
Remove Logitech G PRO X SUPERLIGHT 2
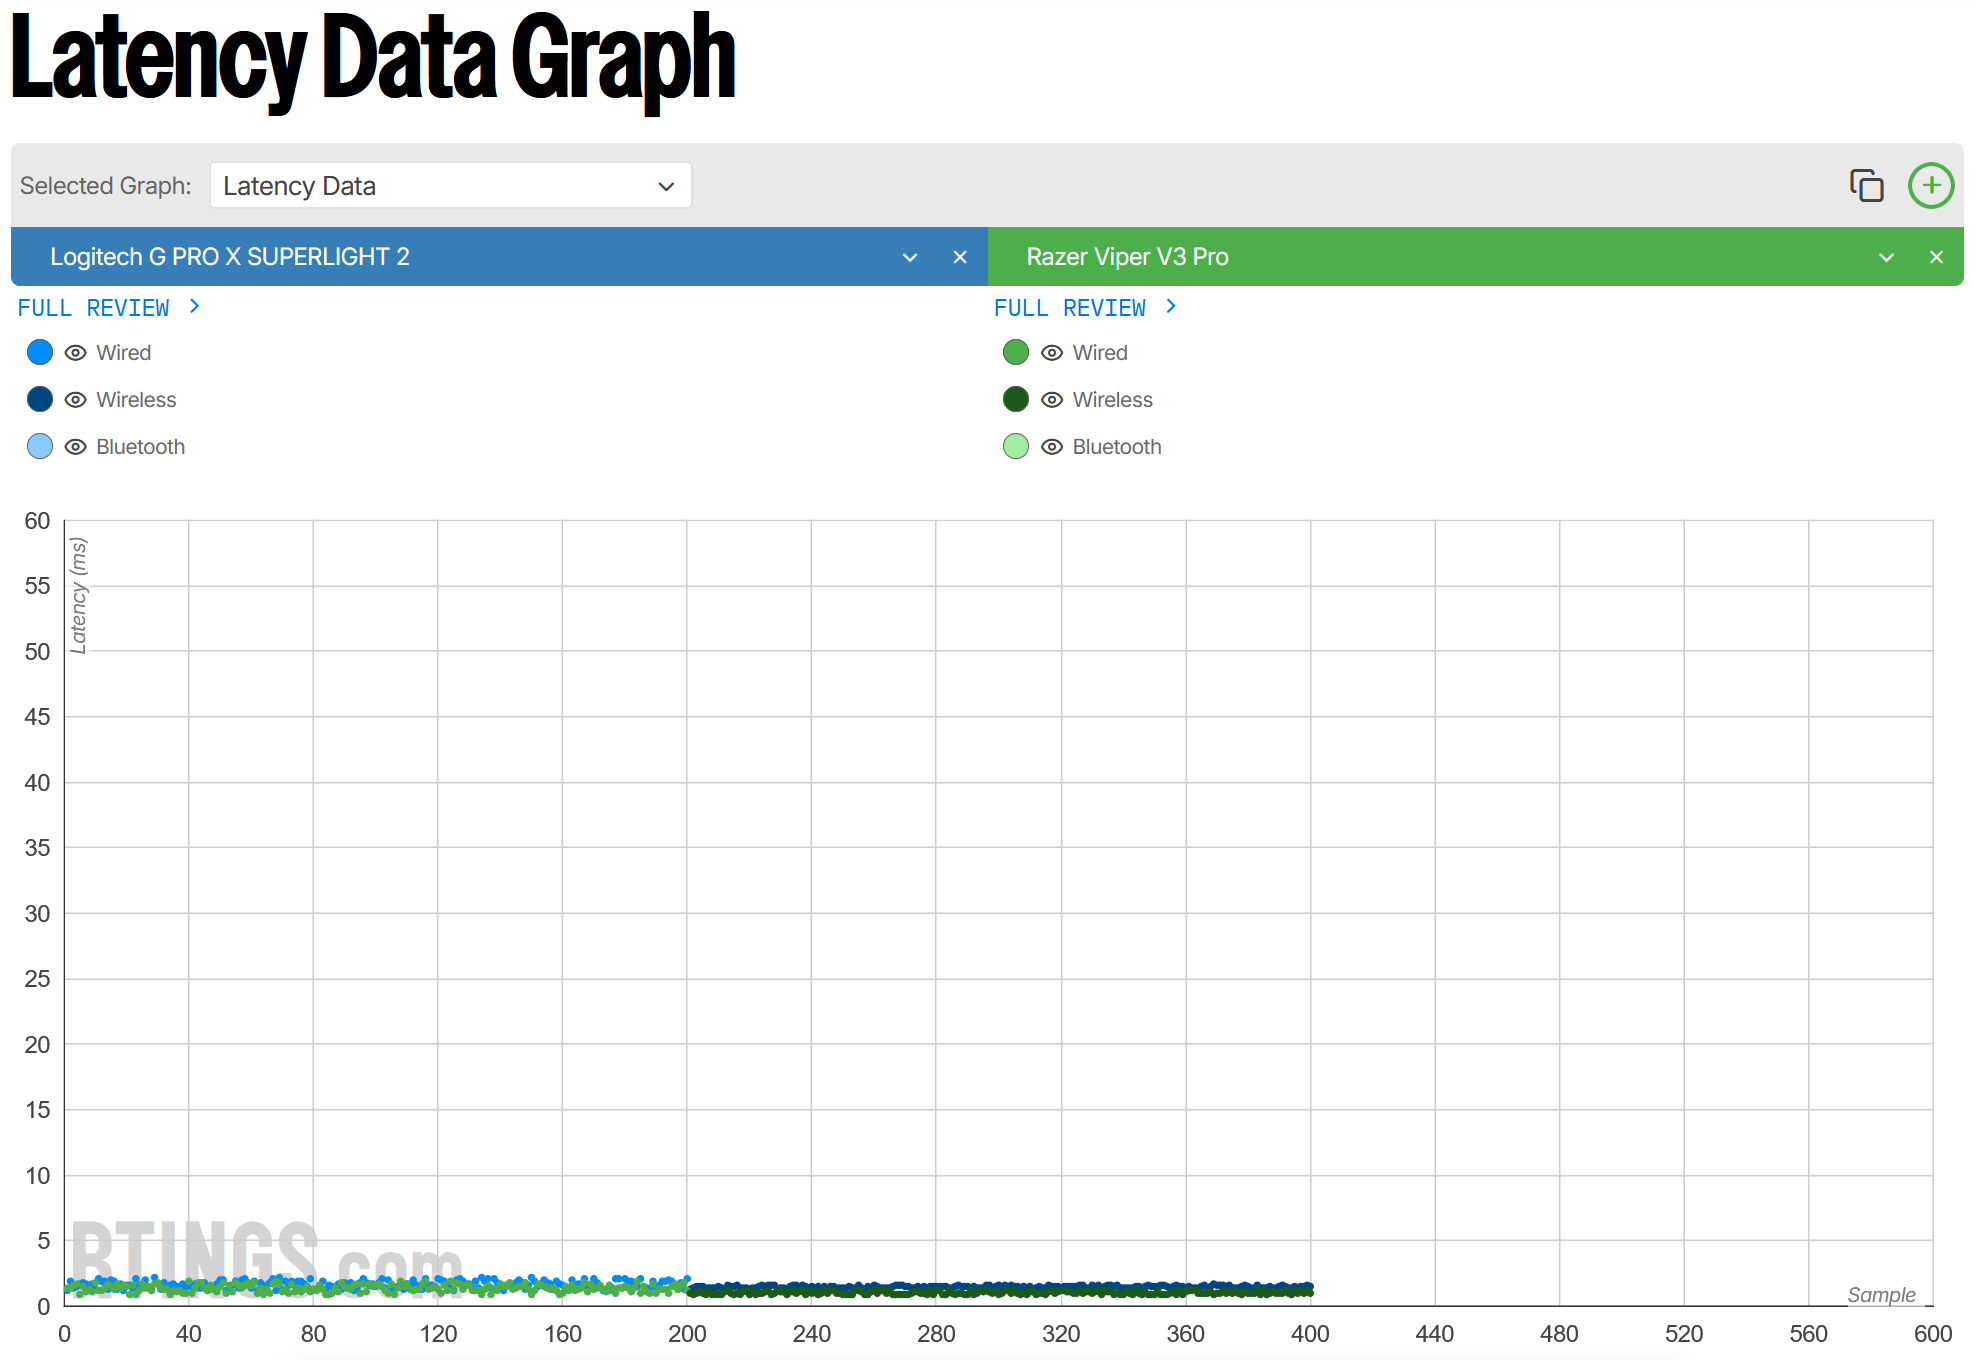959,257
